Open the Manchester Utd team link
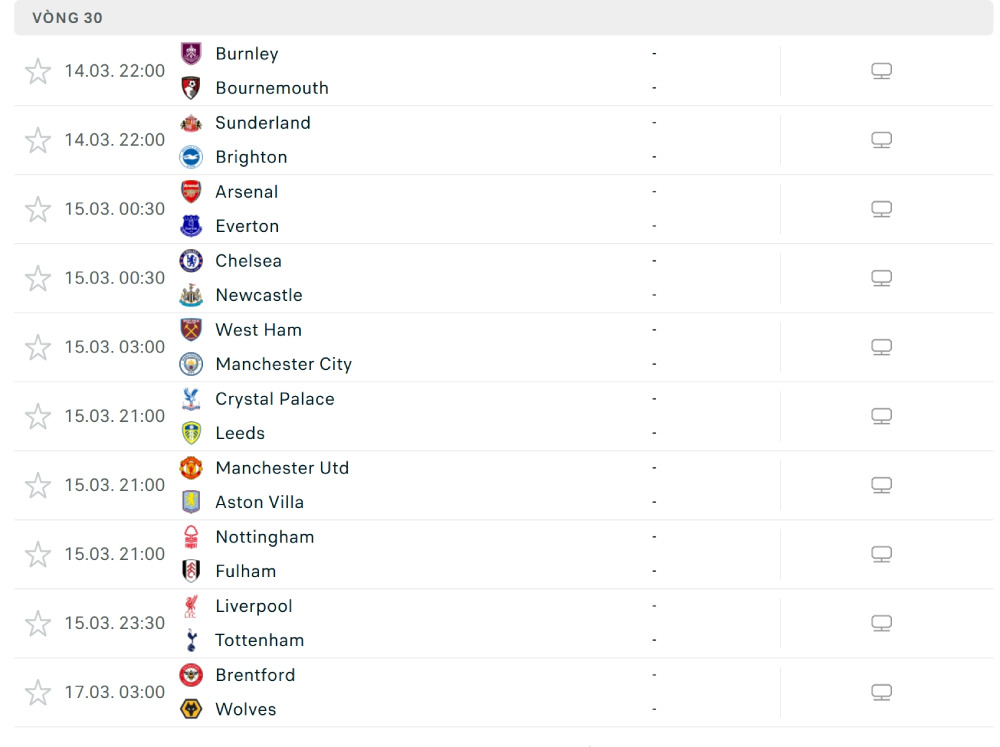 pos(282,468)
